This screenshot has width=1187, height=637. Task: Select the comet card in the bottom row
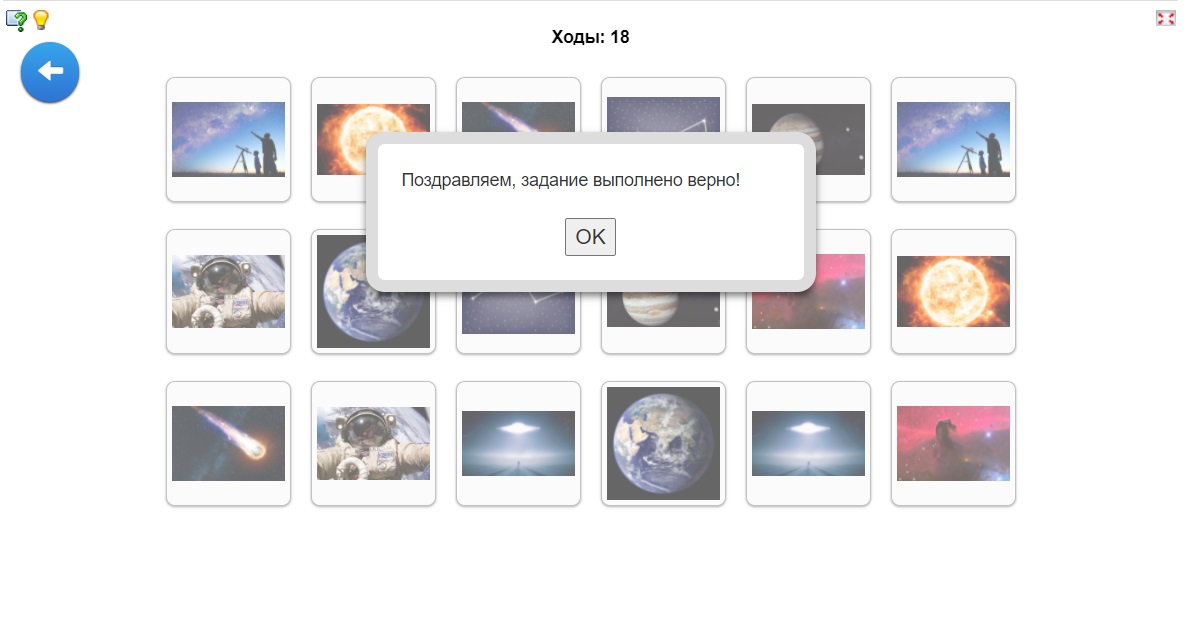tap(228, 443)
